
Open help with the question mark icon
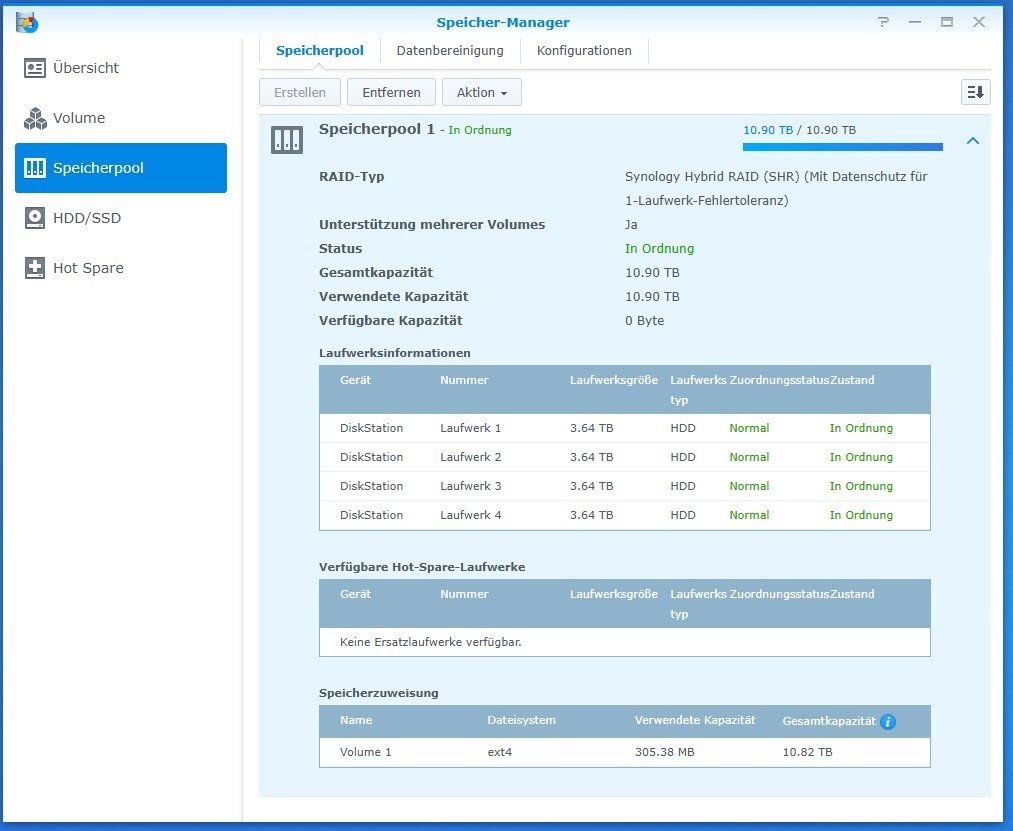pyautogui.click(x=883, y=22)
